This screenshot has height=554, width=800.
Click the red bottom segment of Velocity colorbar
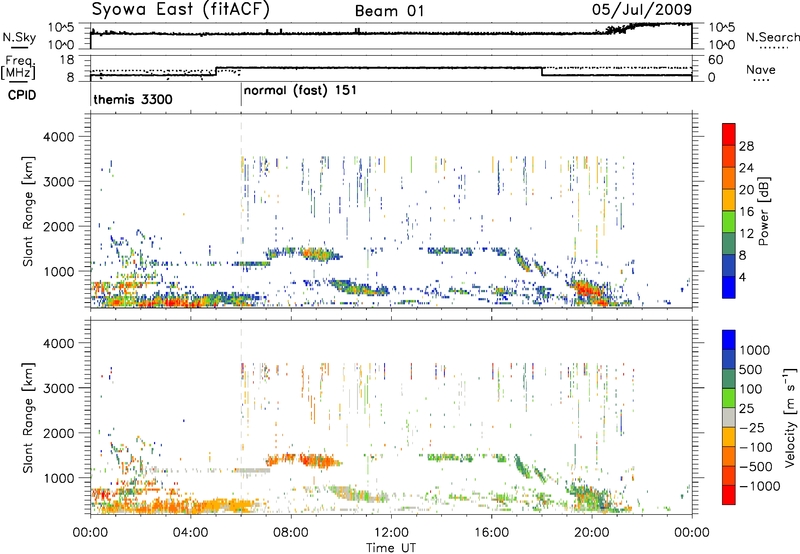pyautogui.click(x=729, y=495)
